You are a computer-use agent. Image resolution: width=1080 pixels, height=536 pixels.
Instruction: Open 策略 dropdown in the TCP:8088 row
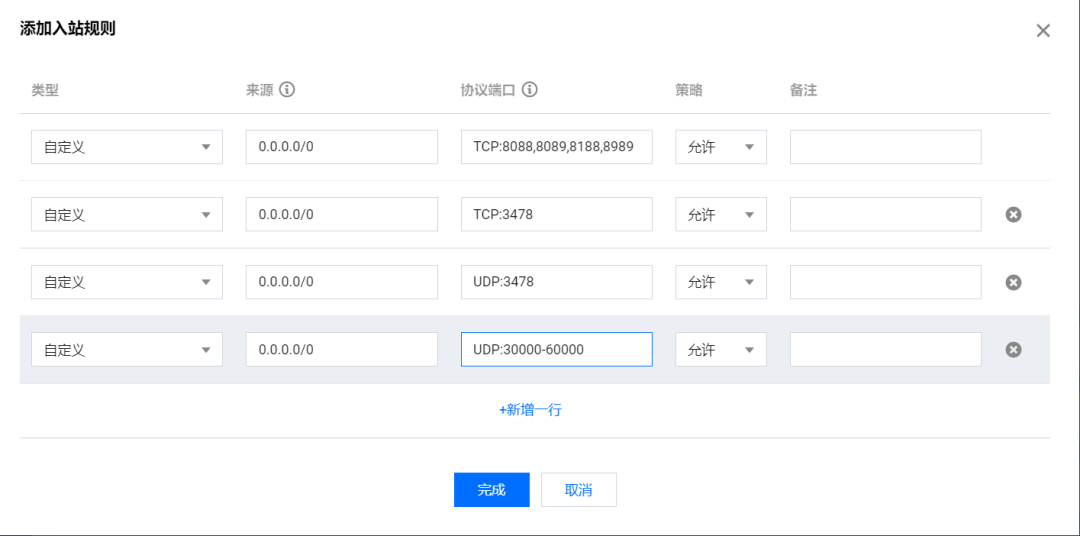pos(720,147)
